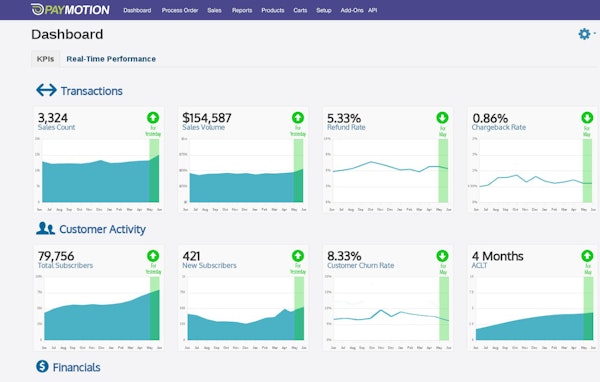The image size is (600, 382).
Task: Click the Transactions double-arrow icon
Action: 46,90
